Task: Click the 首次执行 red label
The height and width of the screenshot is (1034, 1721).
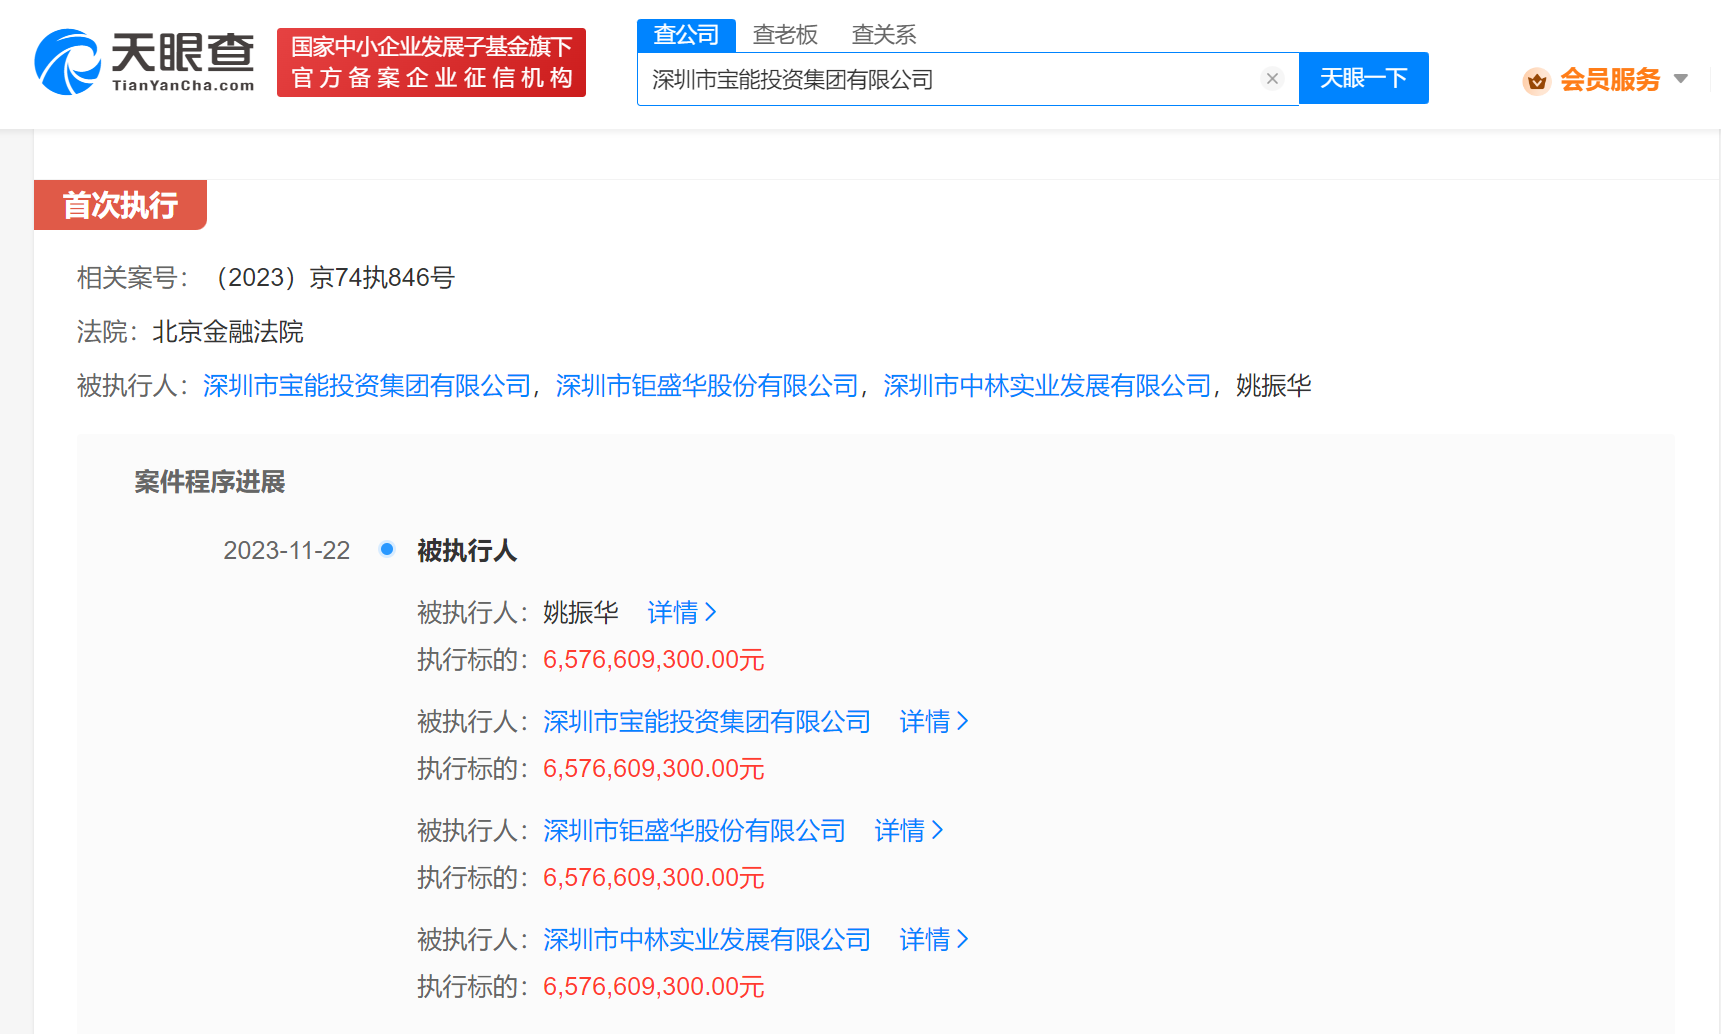Action: click(120, 205)
